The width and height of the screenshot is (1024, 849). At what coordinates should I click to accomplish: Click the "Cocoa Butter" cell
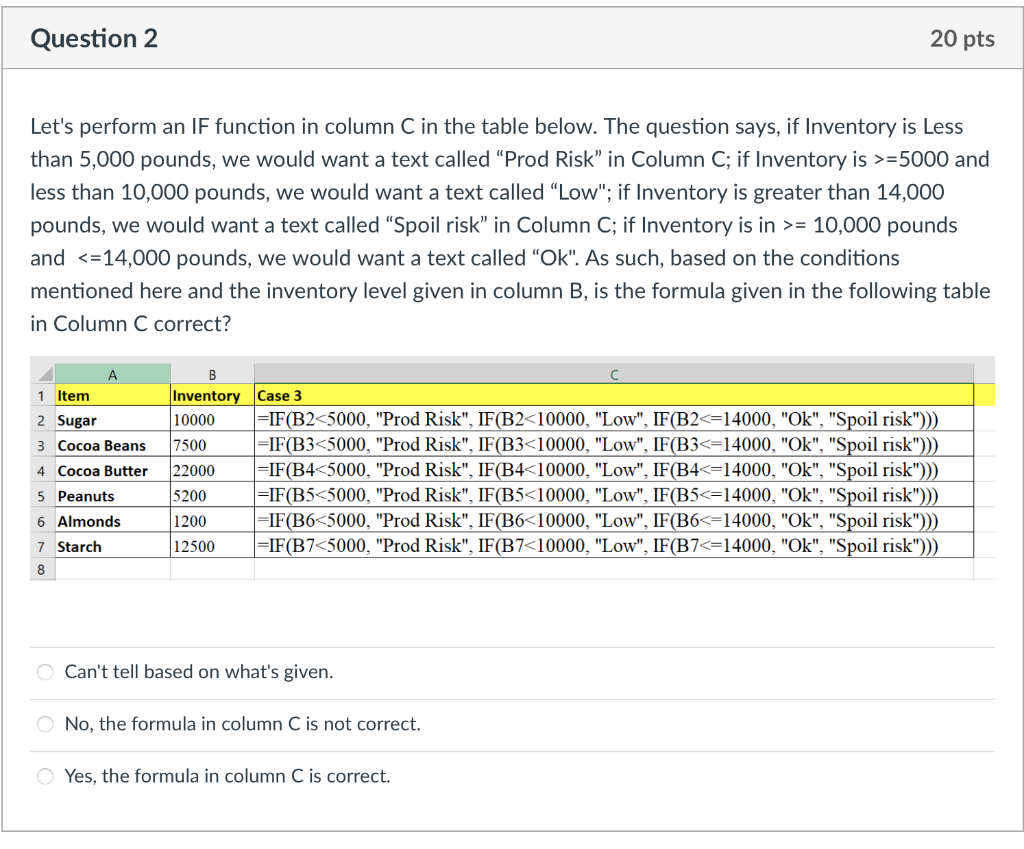[x=112, y=470]
